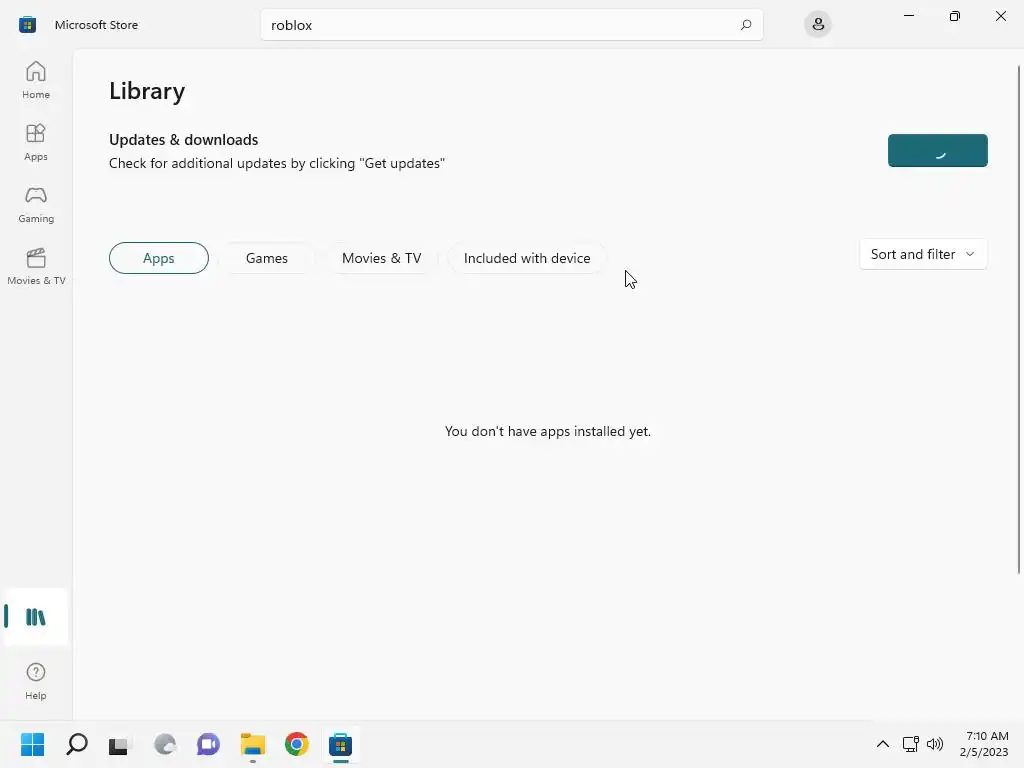Click the search box containing roblox
Screen dimensions: 1024x768
[511, 25]
